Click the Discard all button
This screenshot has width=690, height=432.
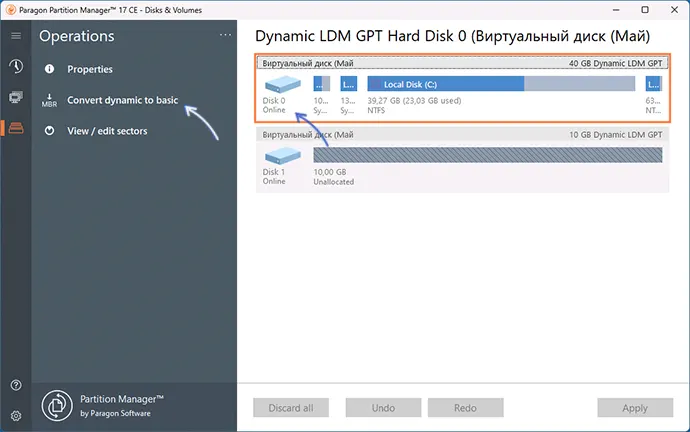click(x=291, y=408)
